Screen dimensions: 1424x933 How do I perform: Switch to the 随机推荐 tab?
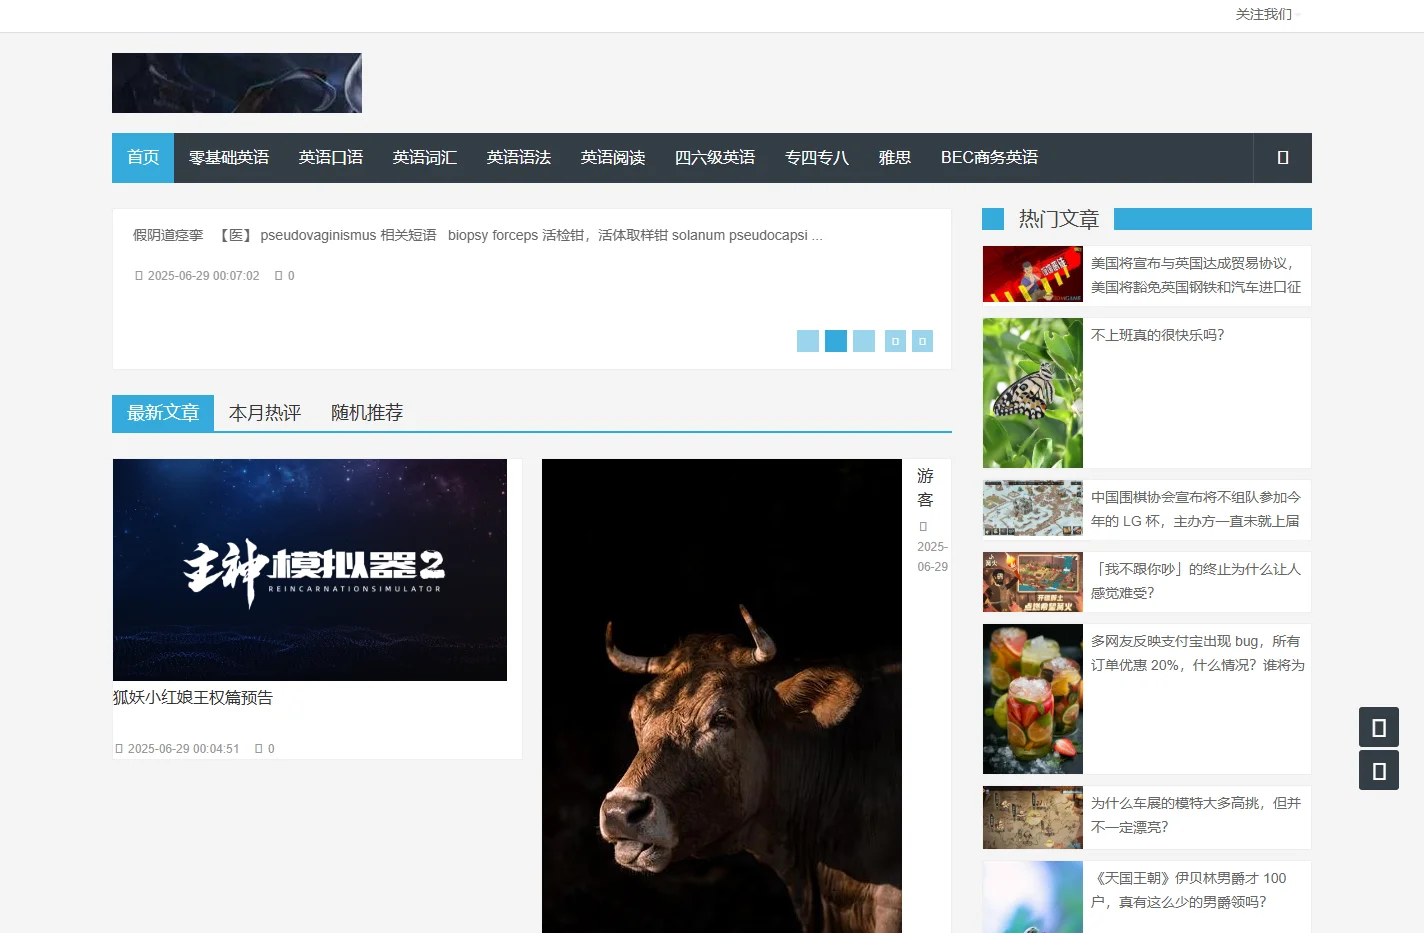pyautogui.click(x=367, y=413)
